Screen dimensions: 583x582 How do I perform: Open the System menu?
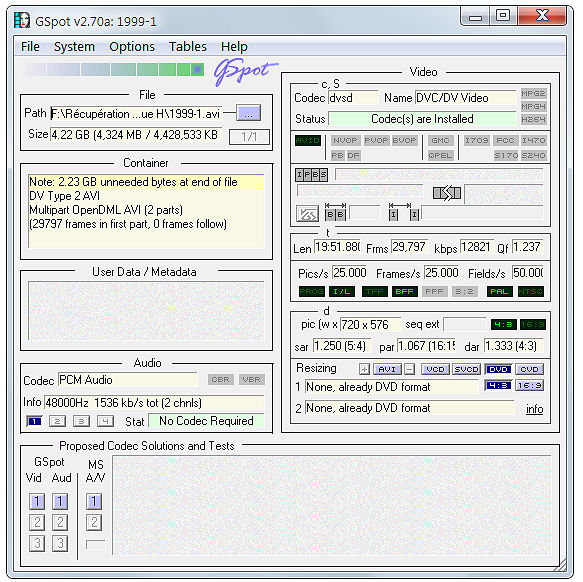74,47
